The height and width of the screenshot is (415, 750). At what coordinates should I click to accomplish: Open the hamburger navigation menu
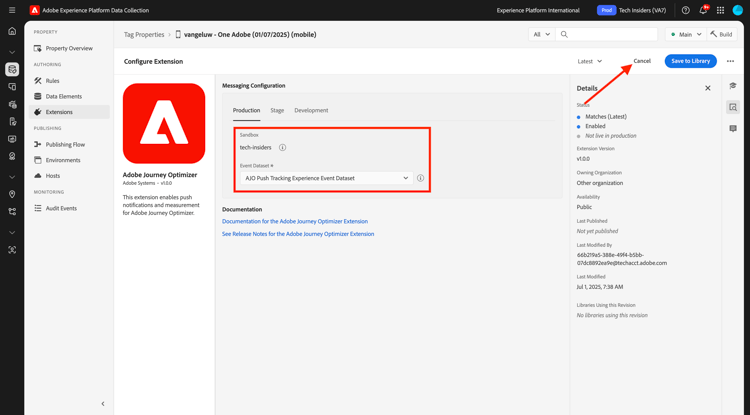[12, 10]
